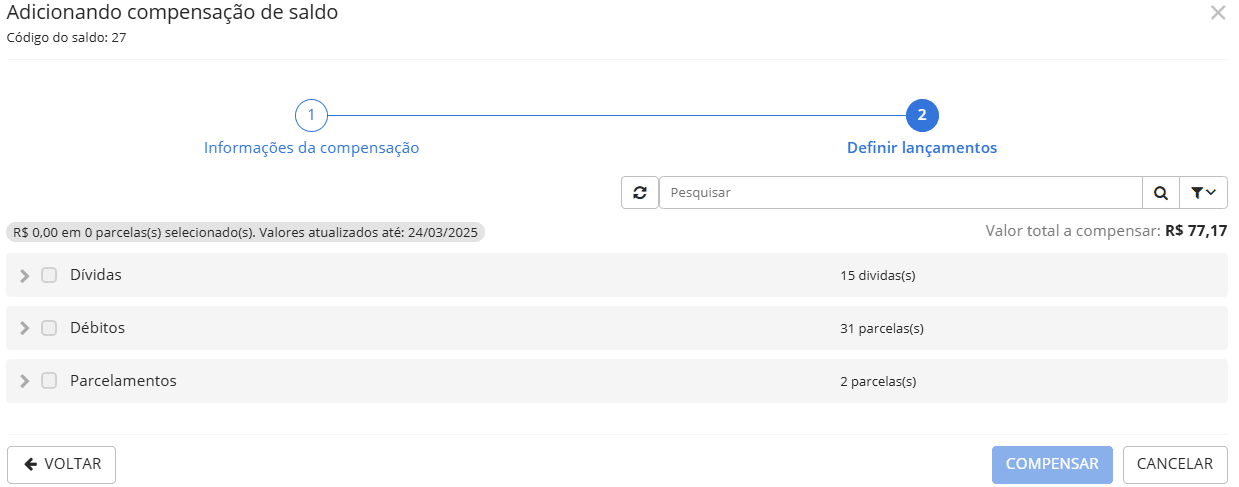
Task: Click the magnifying glass search icon
Action: pyautogui.click(x=1160, y=193)
